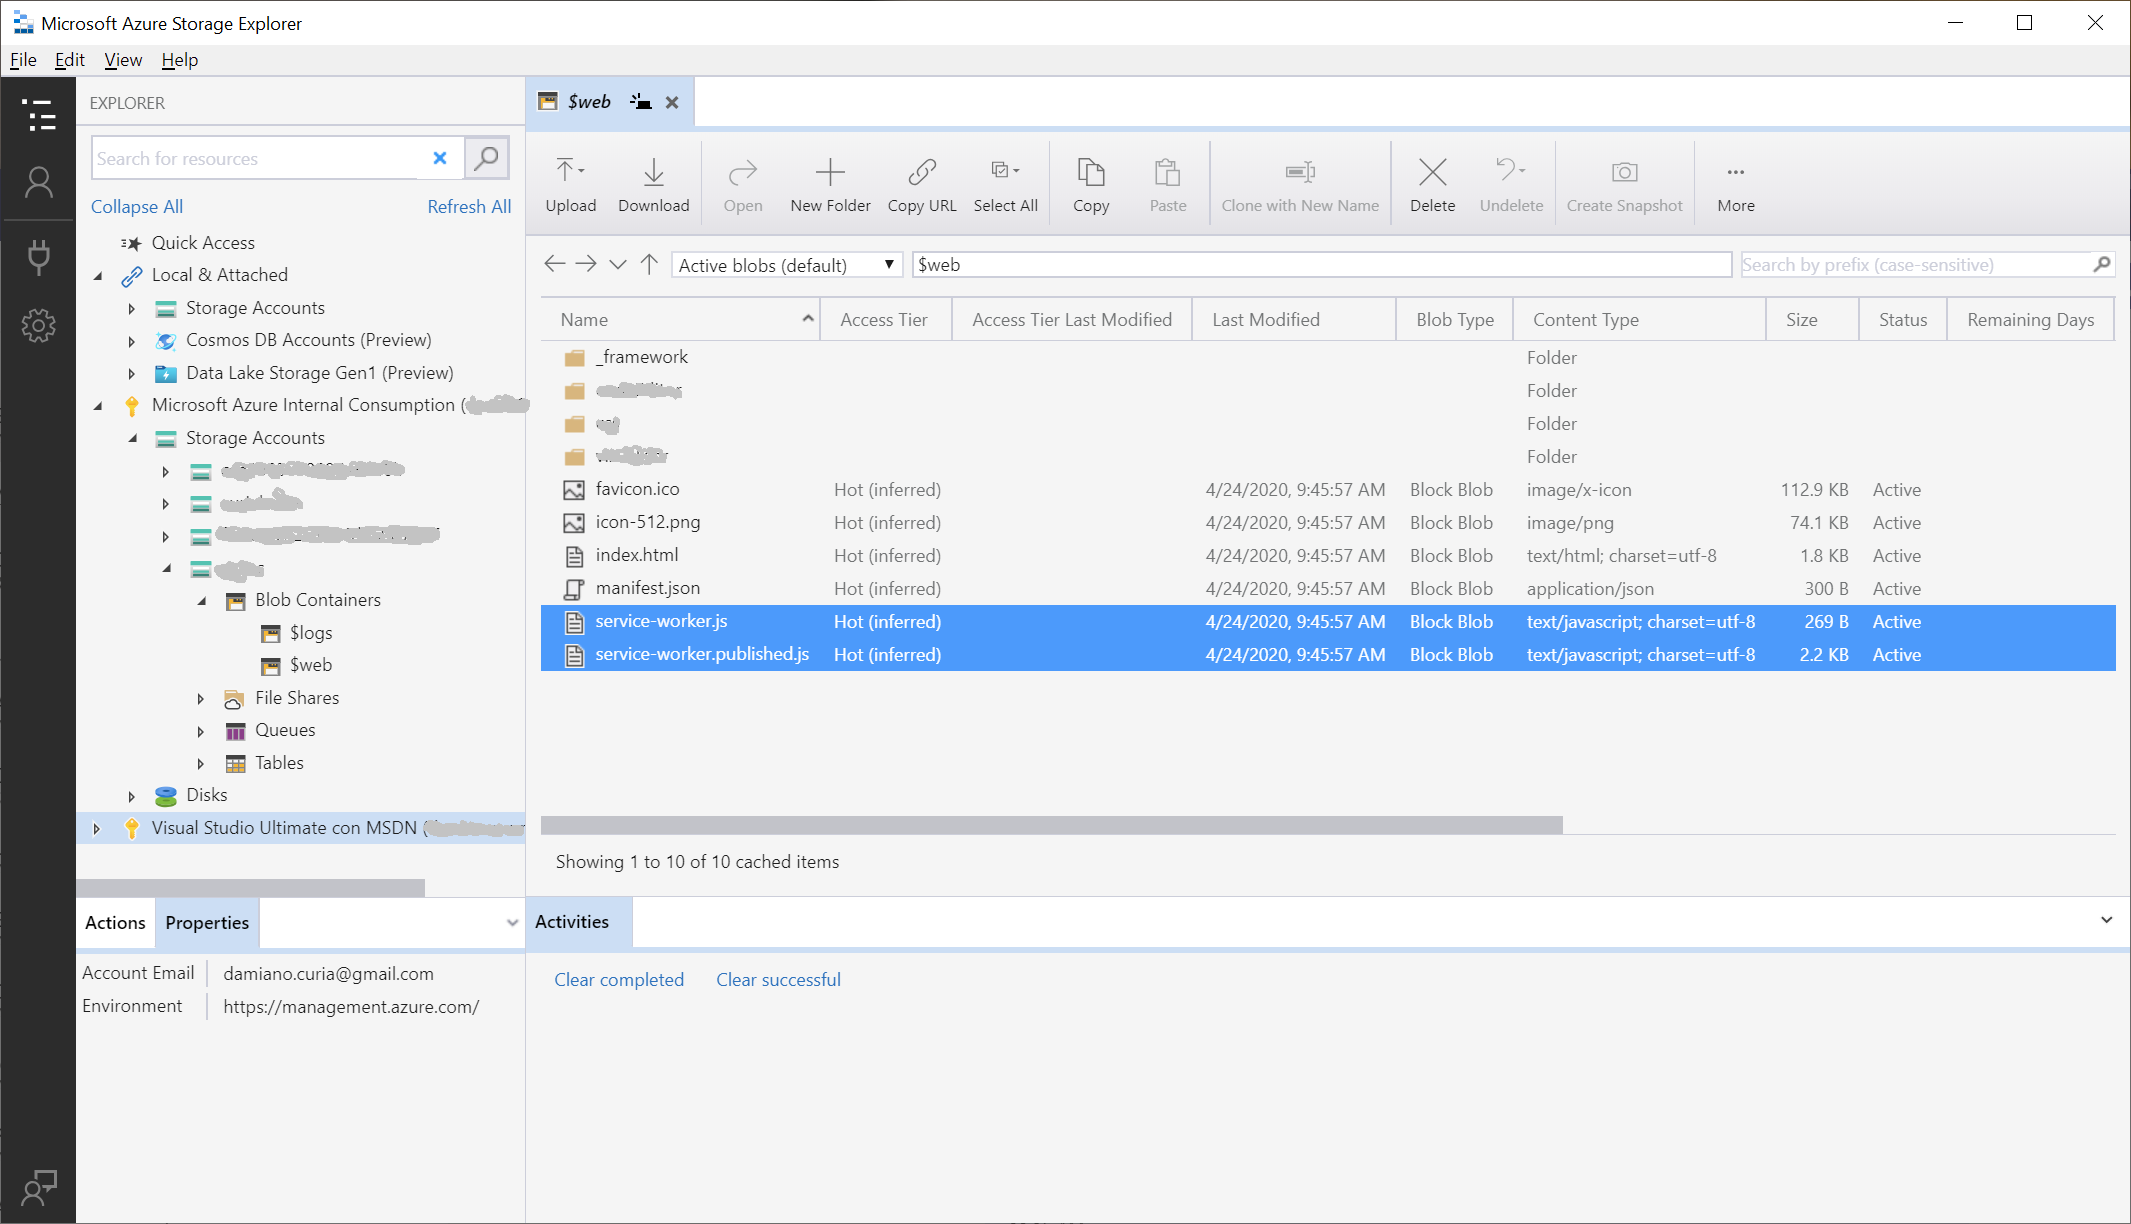Viewport: 2131px width, 1224px height.
Task: Expand Visual Studio Ultimate con MSDN subscription
Action: coord(96,828)
